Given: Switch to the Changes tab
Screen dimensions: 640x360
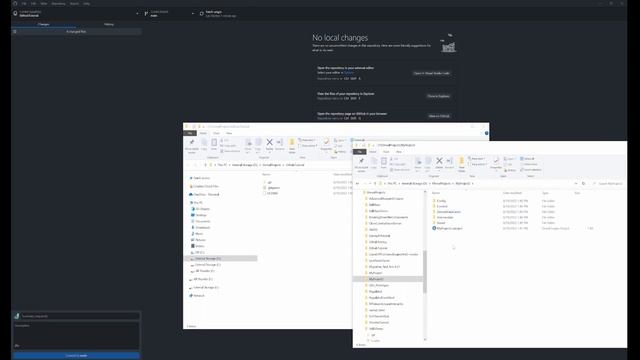Looking at the screenshot, I should point(44,24).
